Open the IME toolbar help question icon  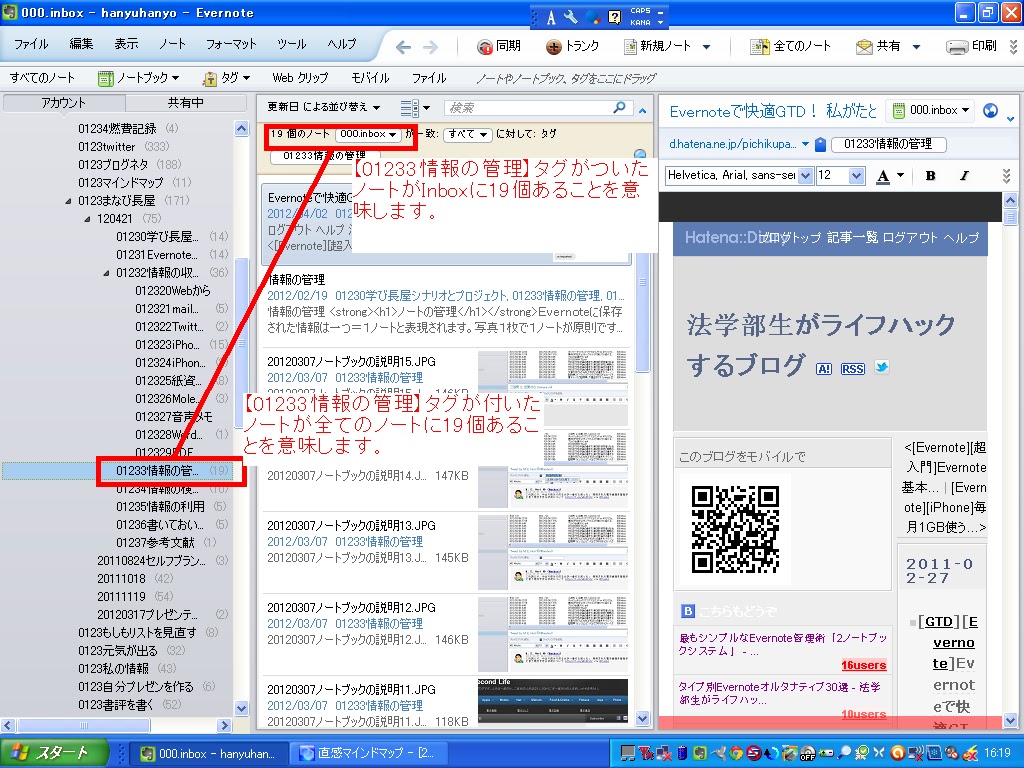click(x=615, y=17)
